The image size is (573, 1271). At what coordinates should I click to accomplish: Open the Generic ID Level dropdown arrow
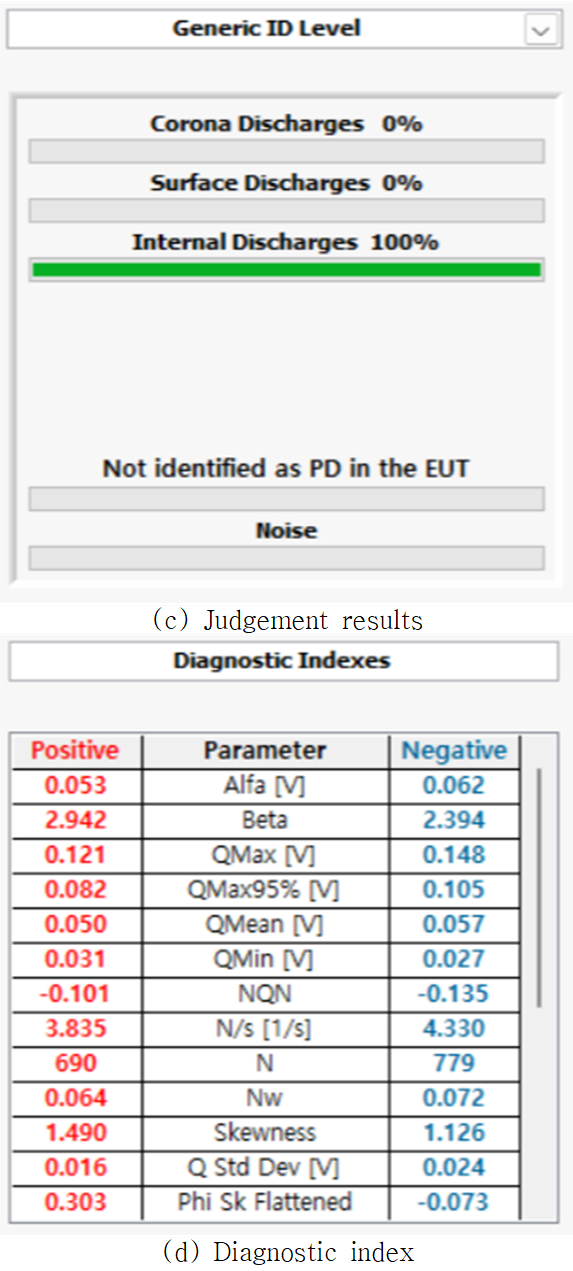(541, 30)
